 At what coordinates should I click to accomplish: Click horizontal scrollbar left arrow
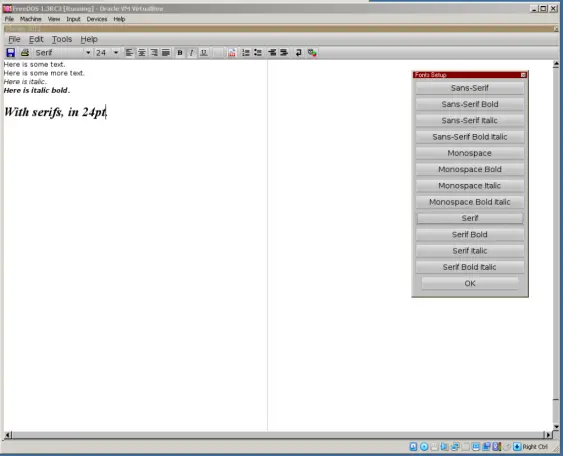tap(8, 435)
